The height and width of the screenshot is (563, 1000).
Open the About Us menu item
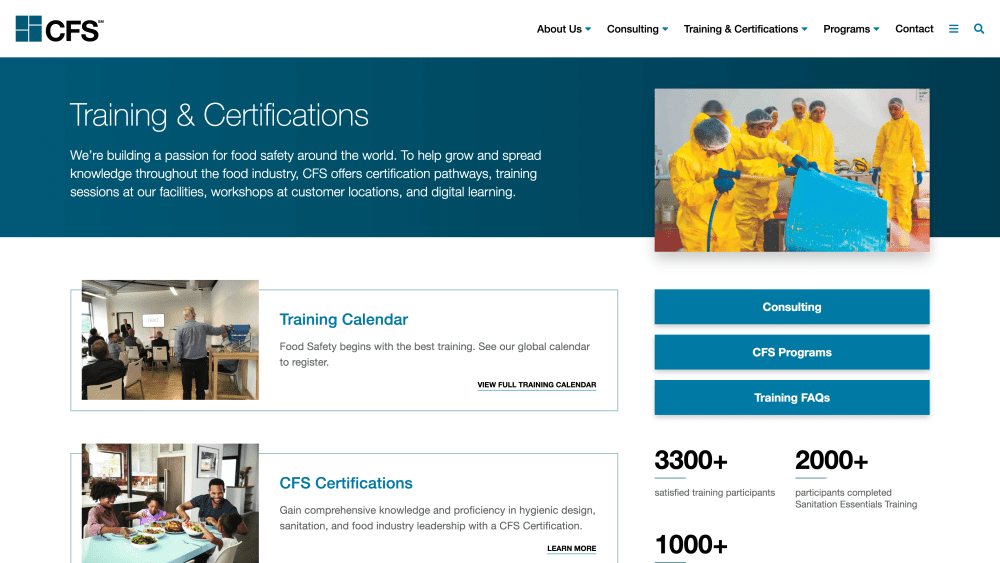point(559,29)
